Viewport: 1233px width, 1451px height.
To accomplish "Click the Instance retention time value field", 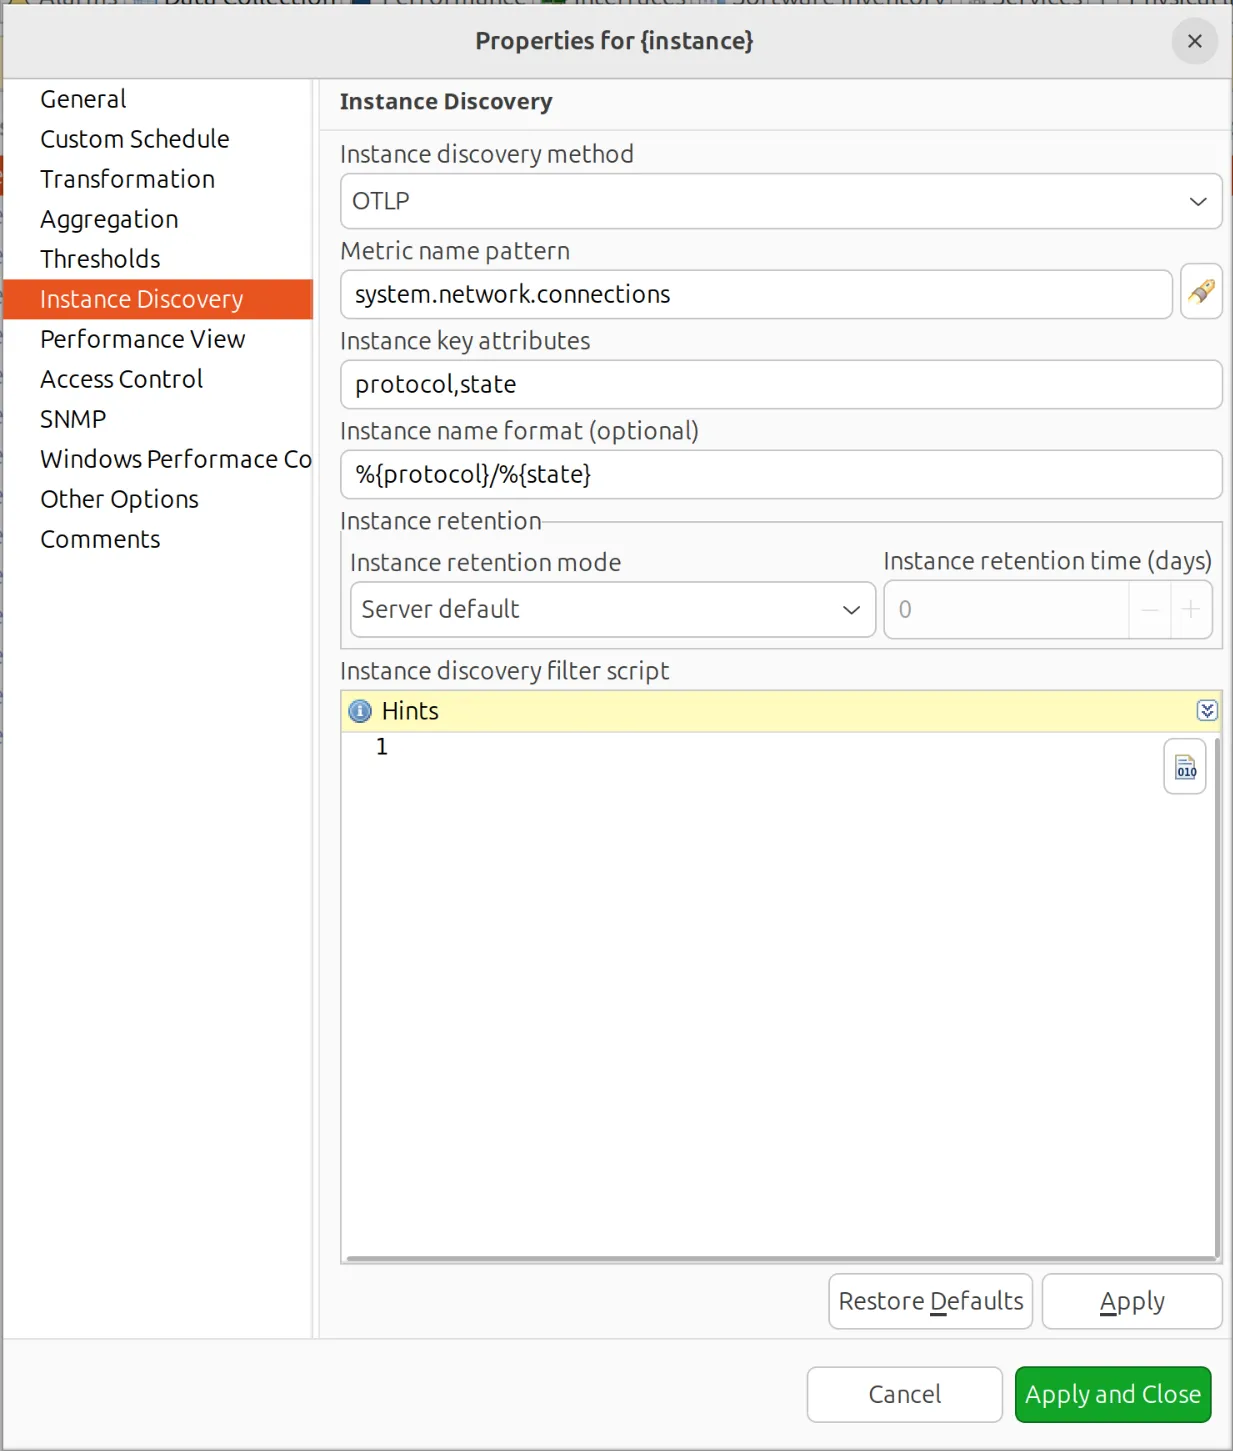I will tap(1007, 609).
